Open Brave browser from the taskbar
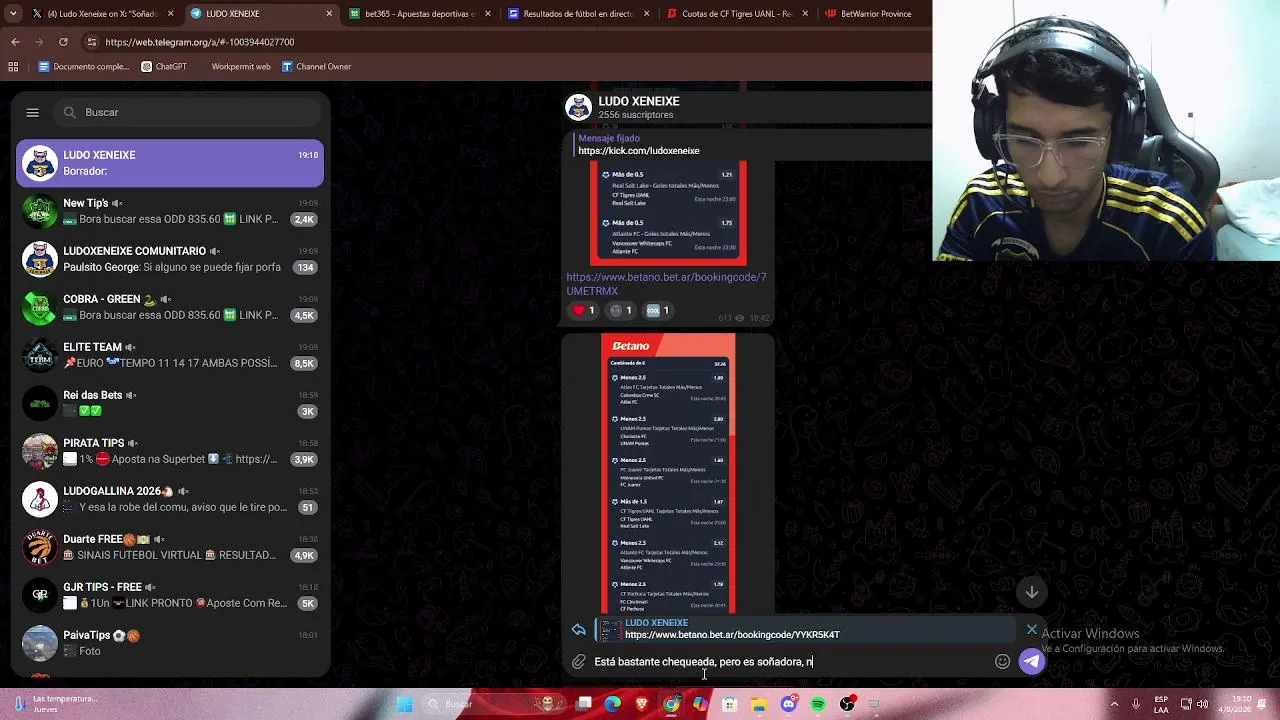Screen dimensions: 1280x720 pos(642,704)
